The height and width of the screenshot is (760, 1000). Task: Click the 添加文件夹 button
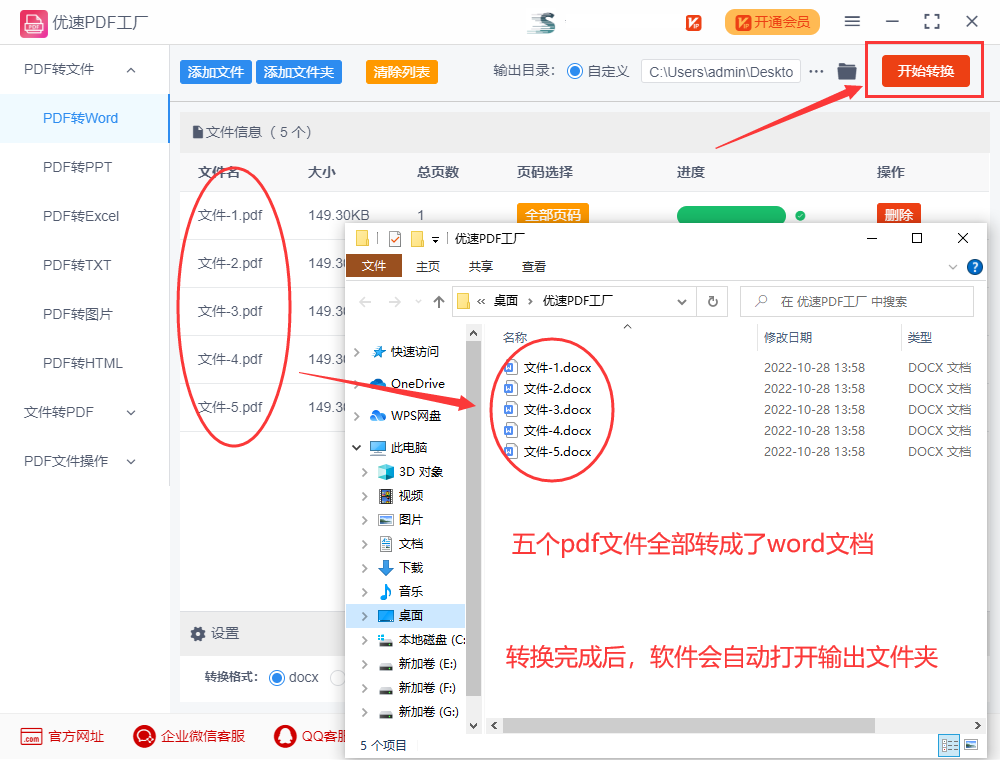point(299,72)
